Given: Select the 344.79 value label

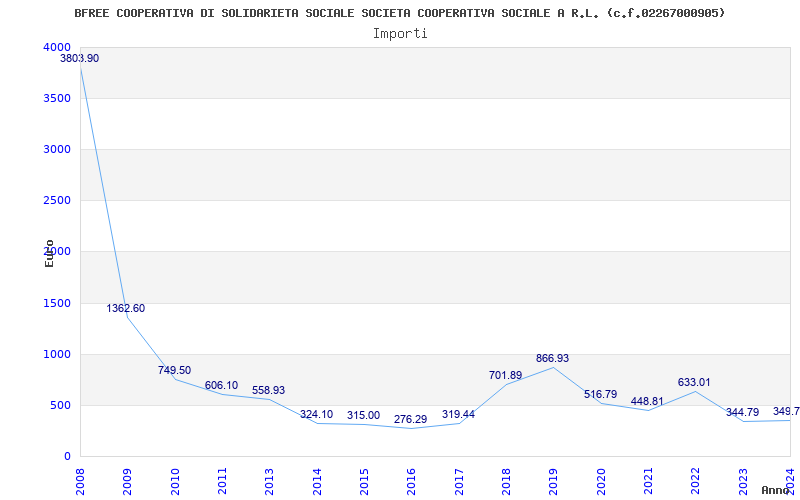Looking at the screenshot, I should [742, 413].
